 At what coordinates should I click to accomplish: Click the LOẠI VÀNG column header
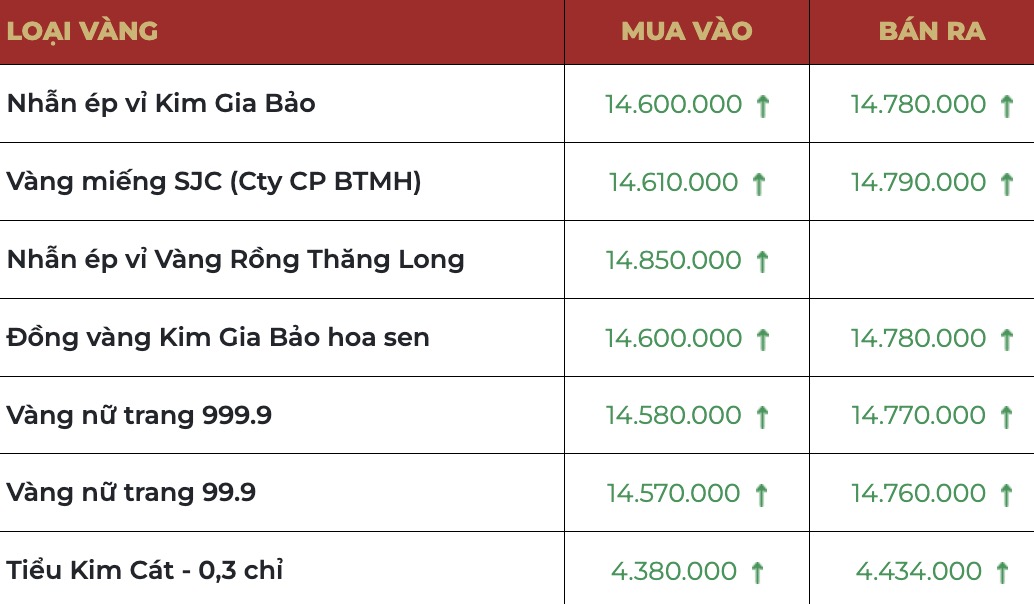82,31
